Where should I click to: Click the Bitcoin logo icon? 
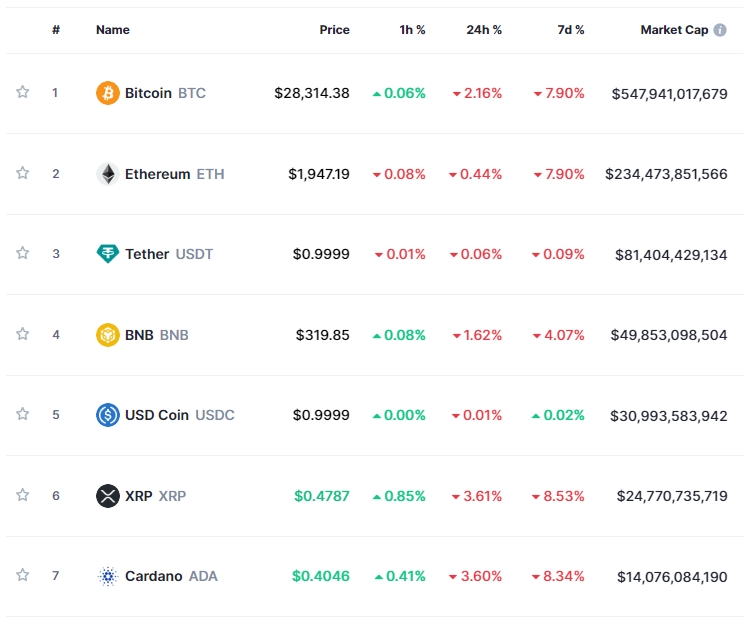tap(107, 93)
